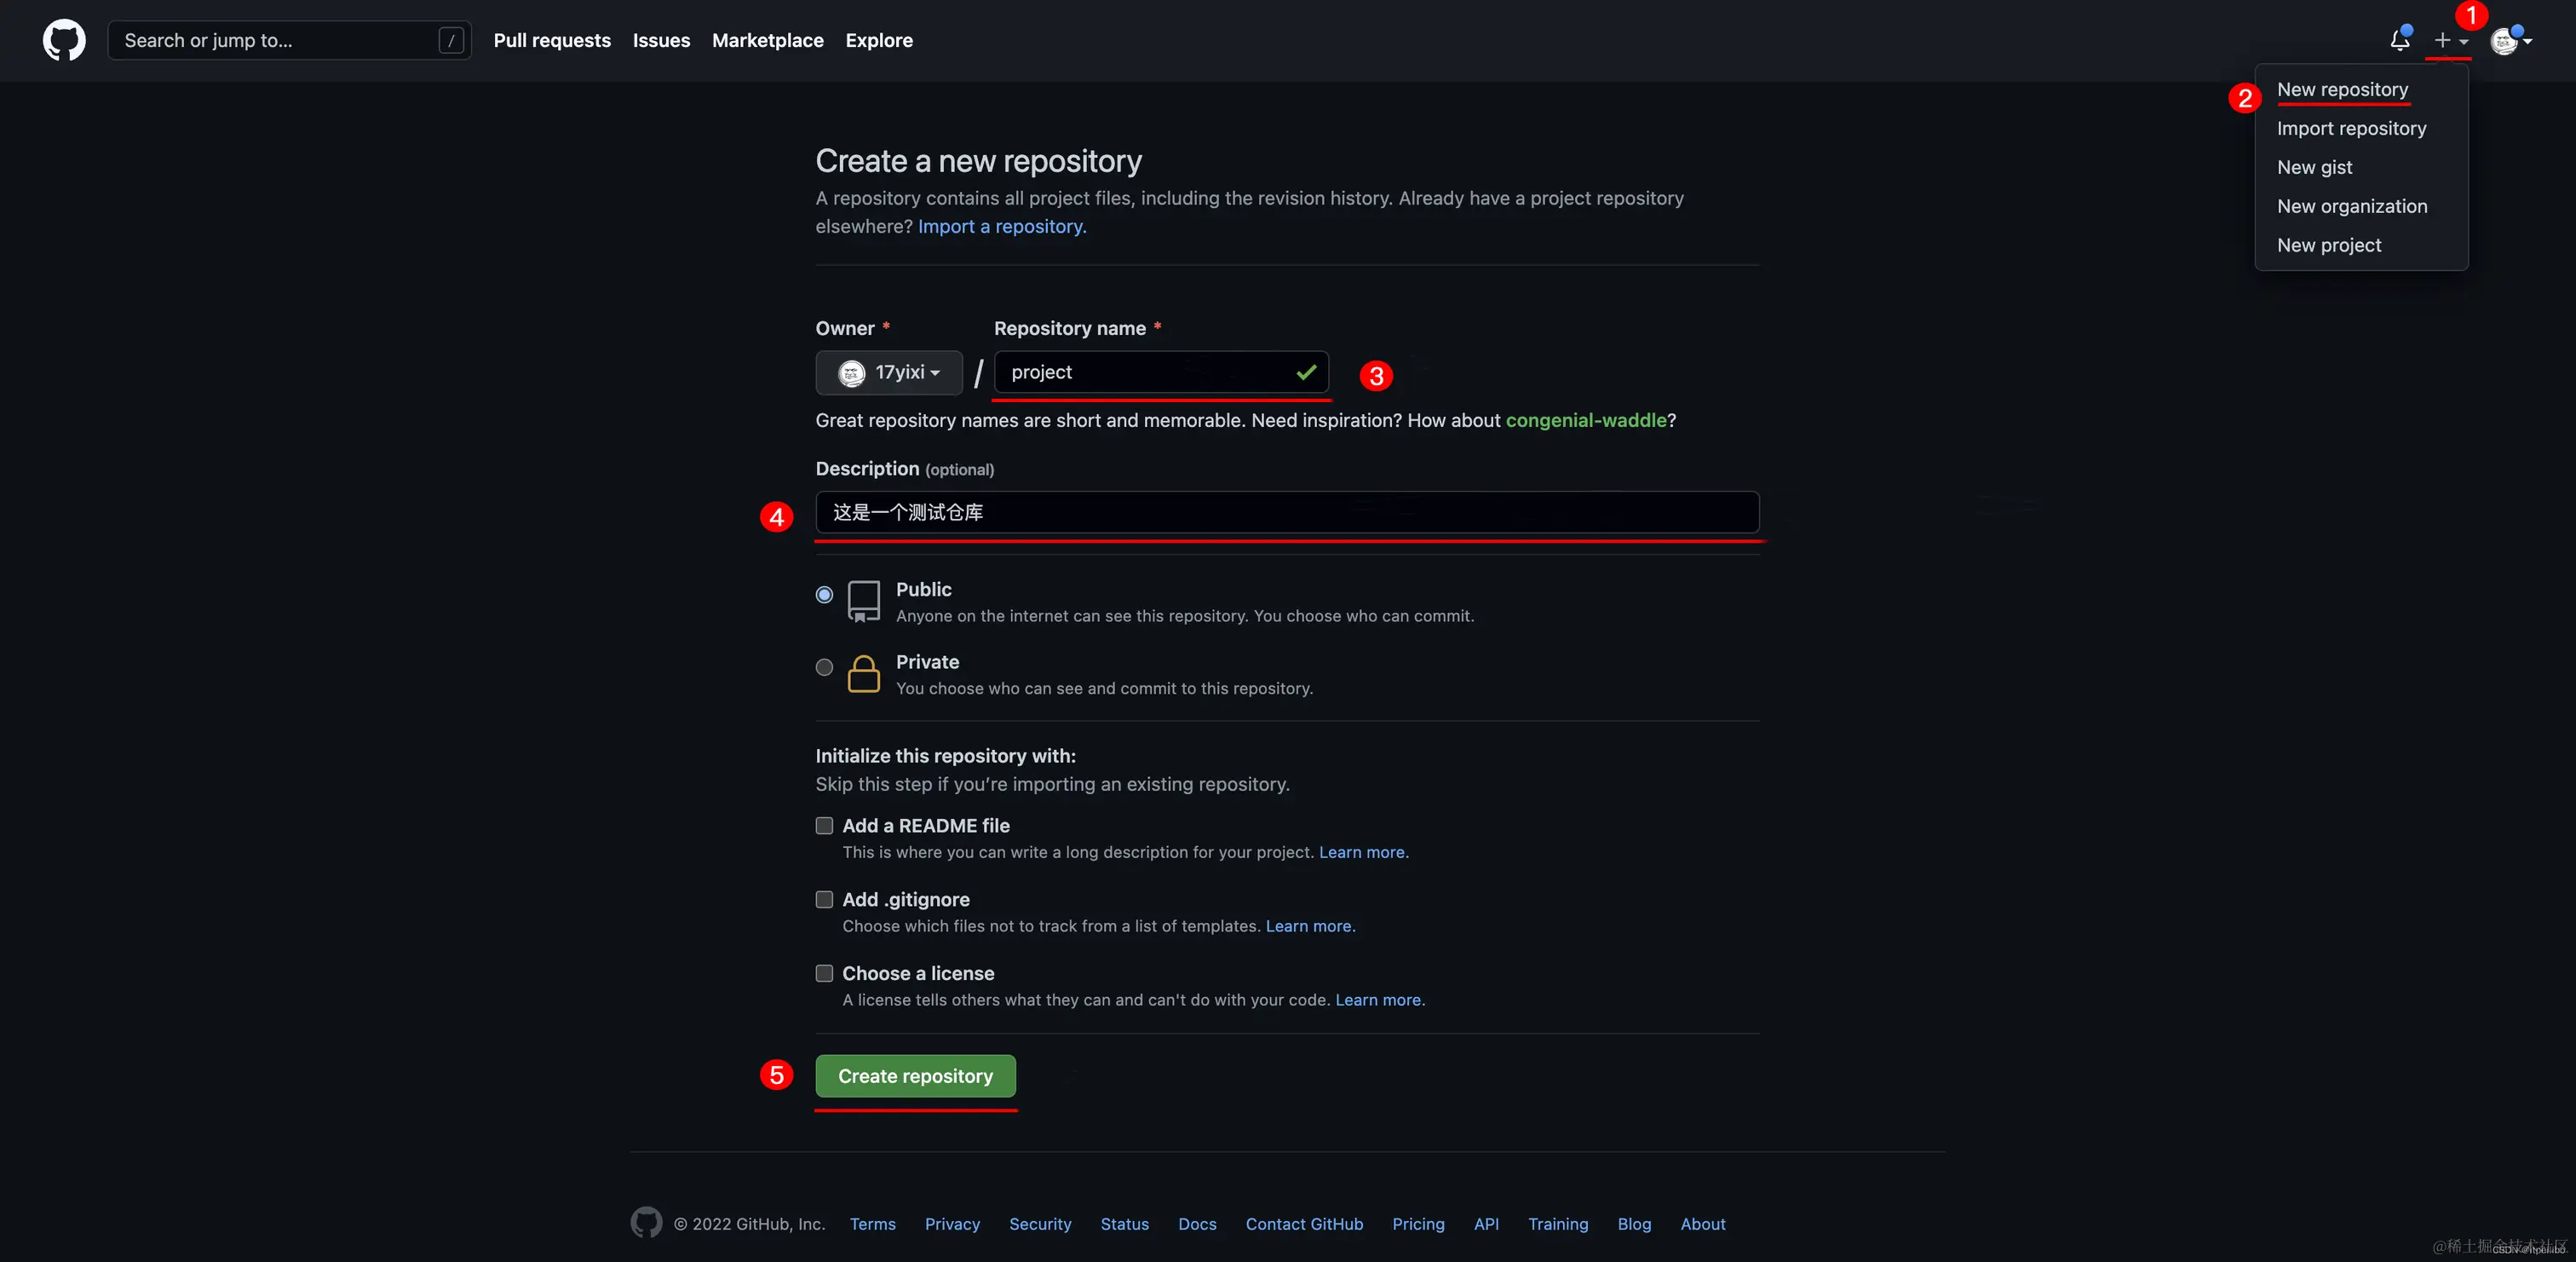
Task: Open the notifications bell icon
Action: coord(2399,40)
